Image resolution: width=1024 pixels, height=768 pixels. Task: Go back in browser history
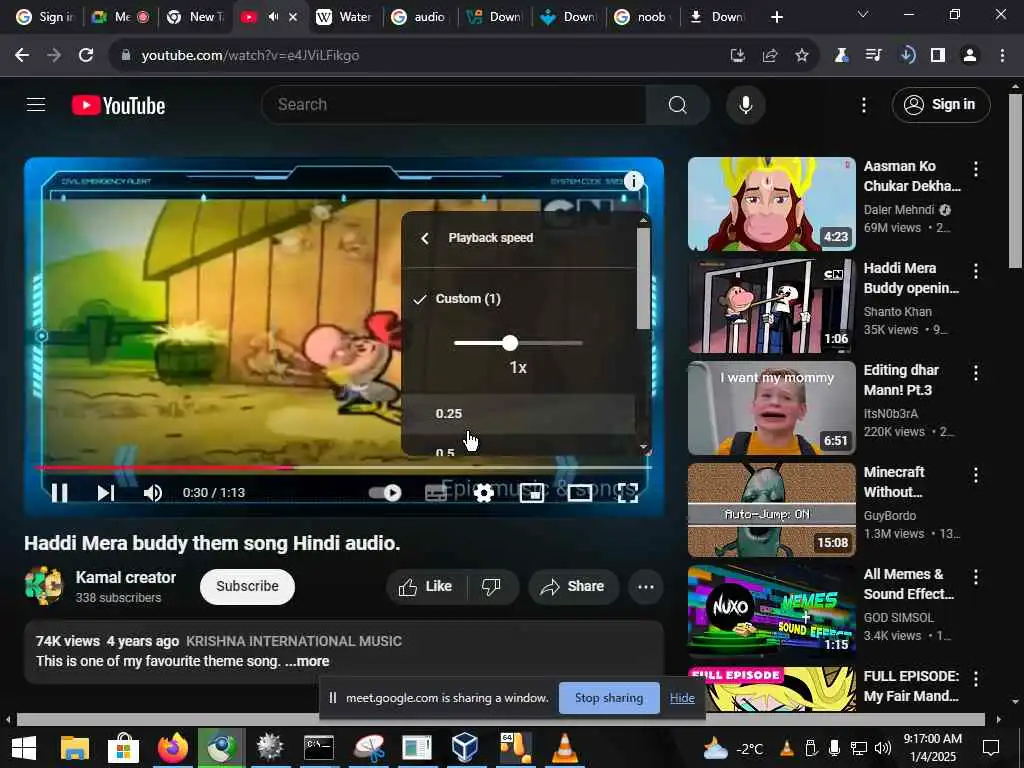coord(22,56)
